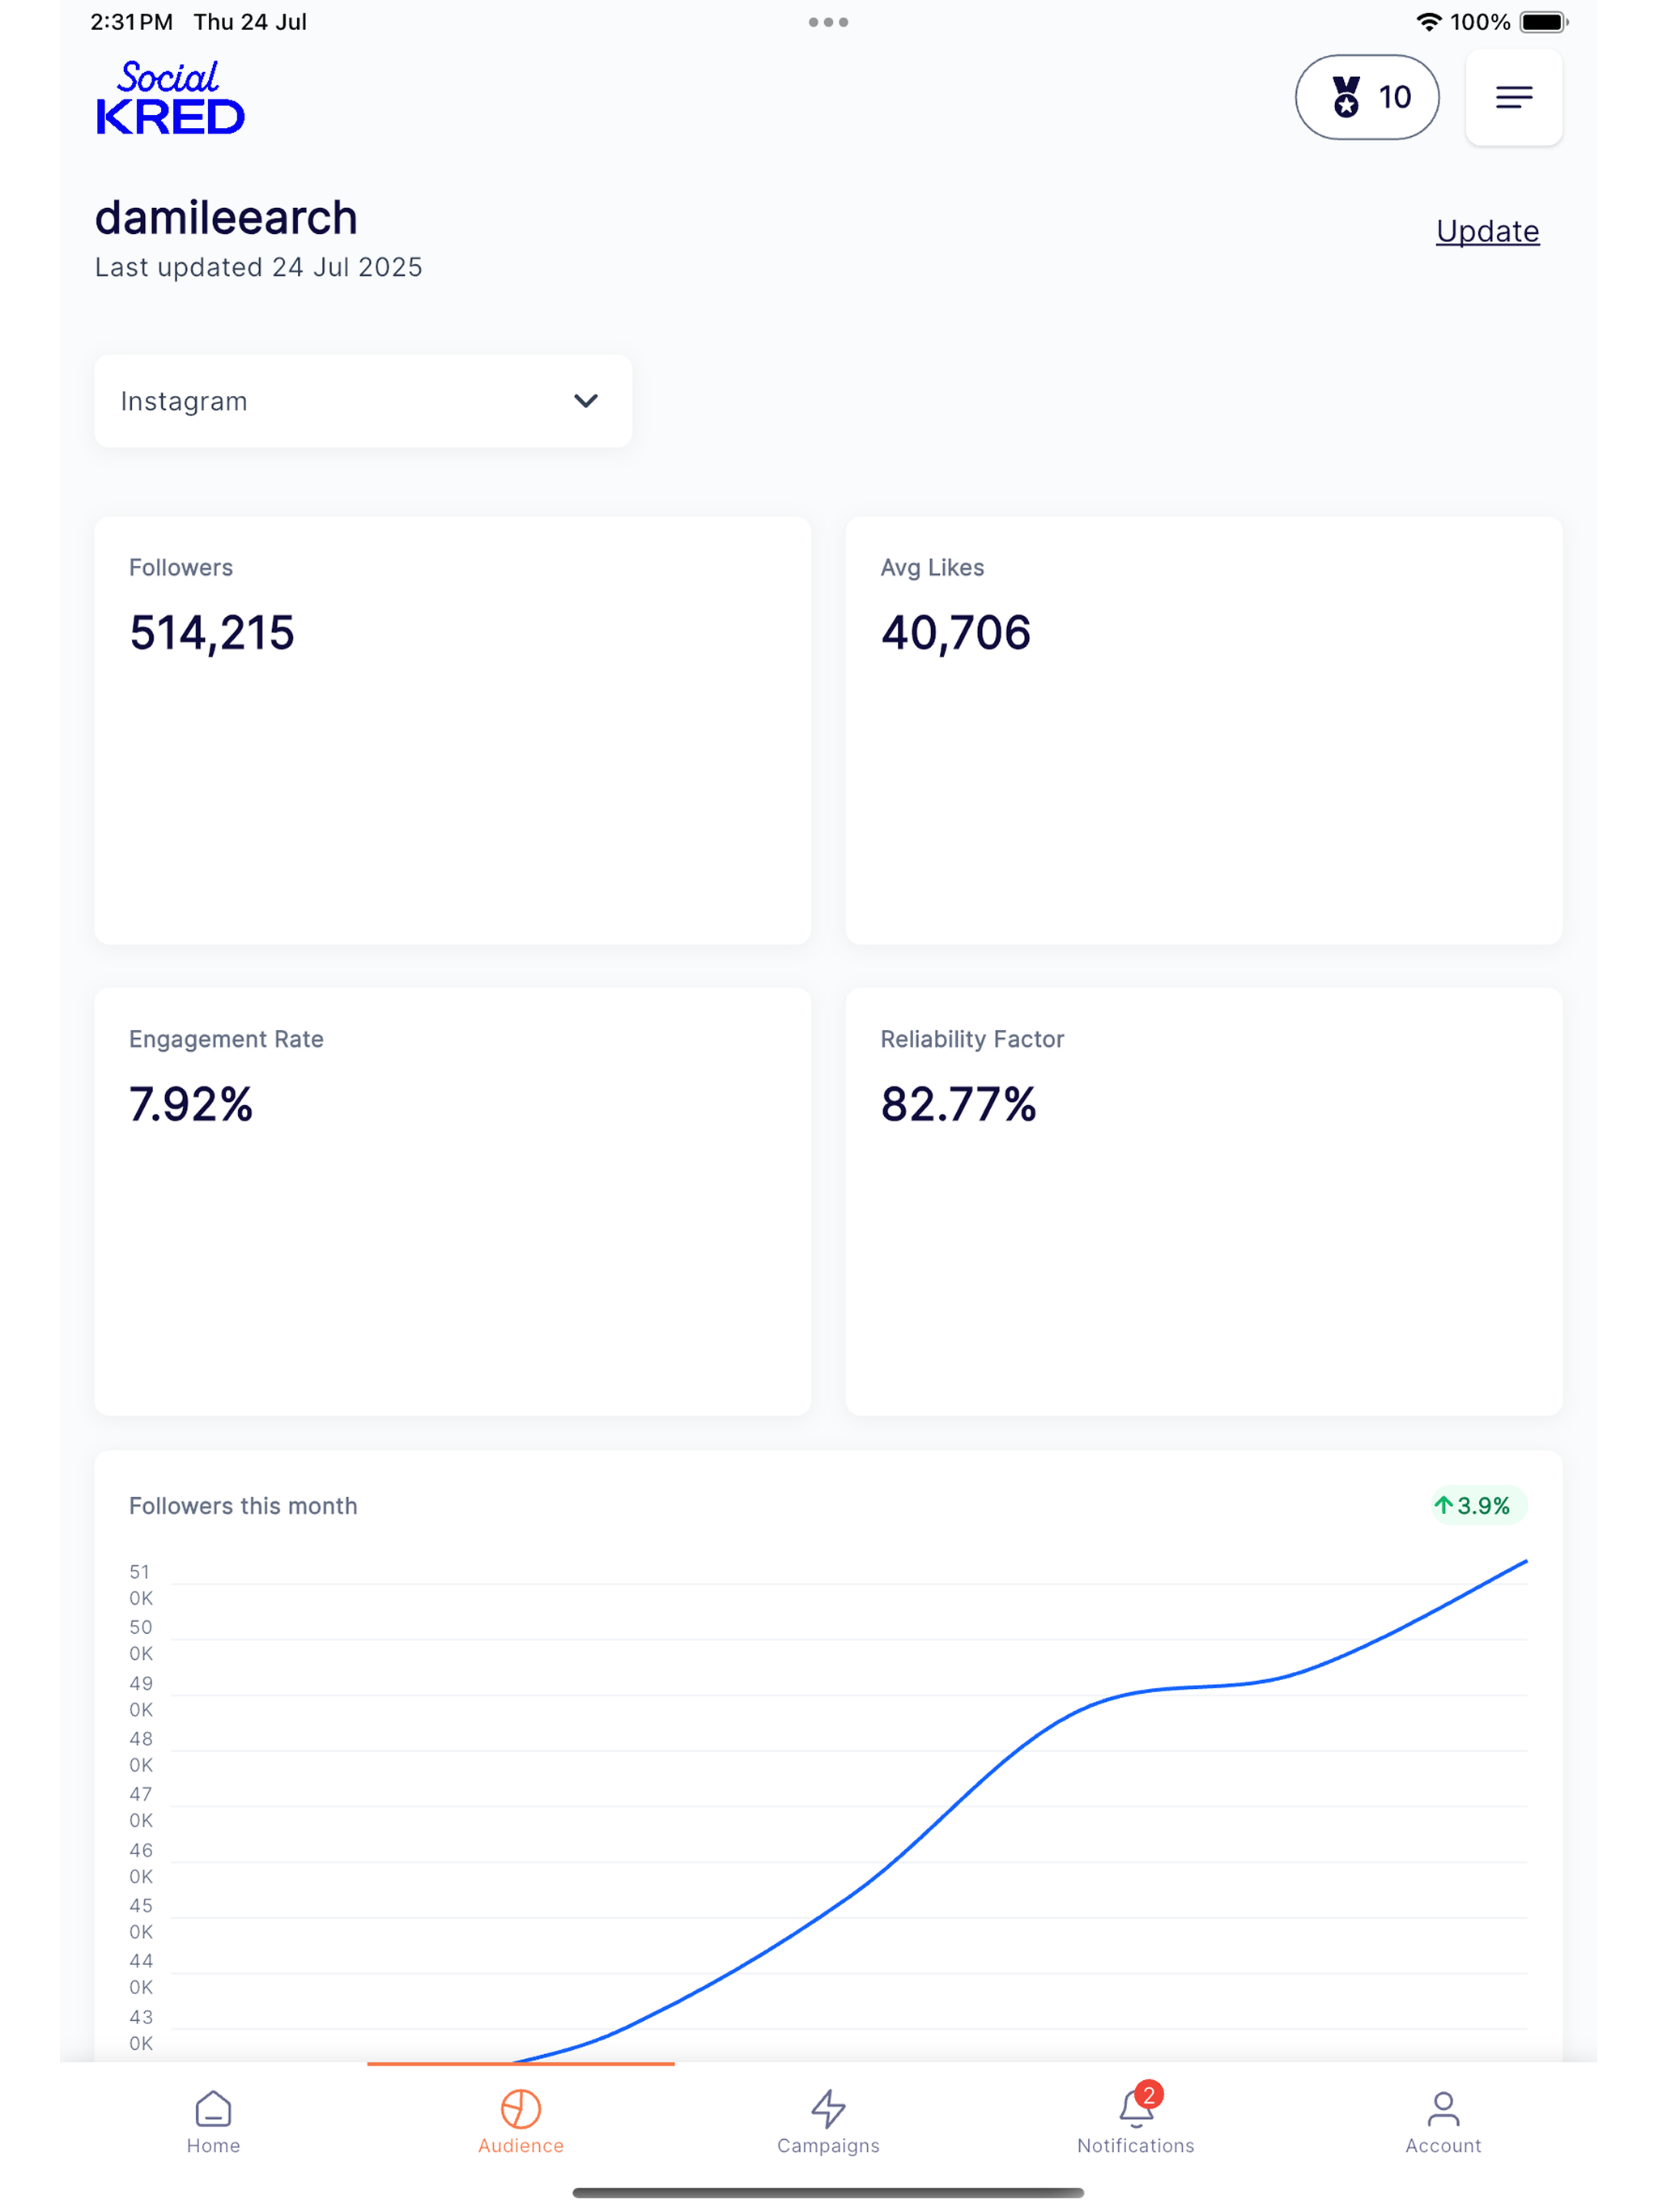1658x2212 pixels.
Task: Click the Update link
Action: pos(1487,231)
